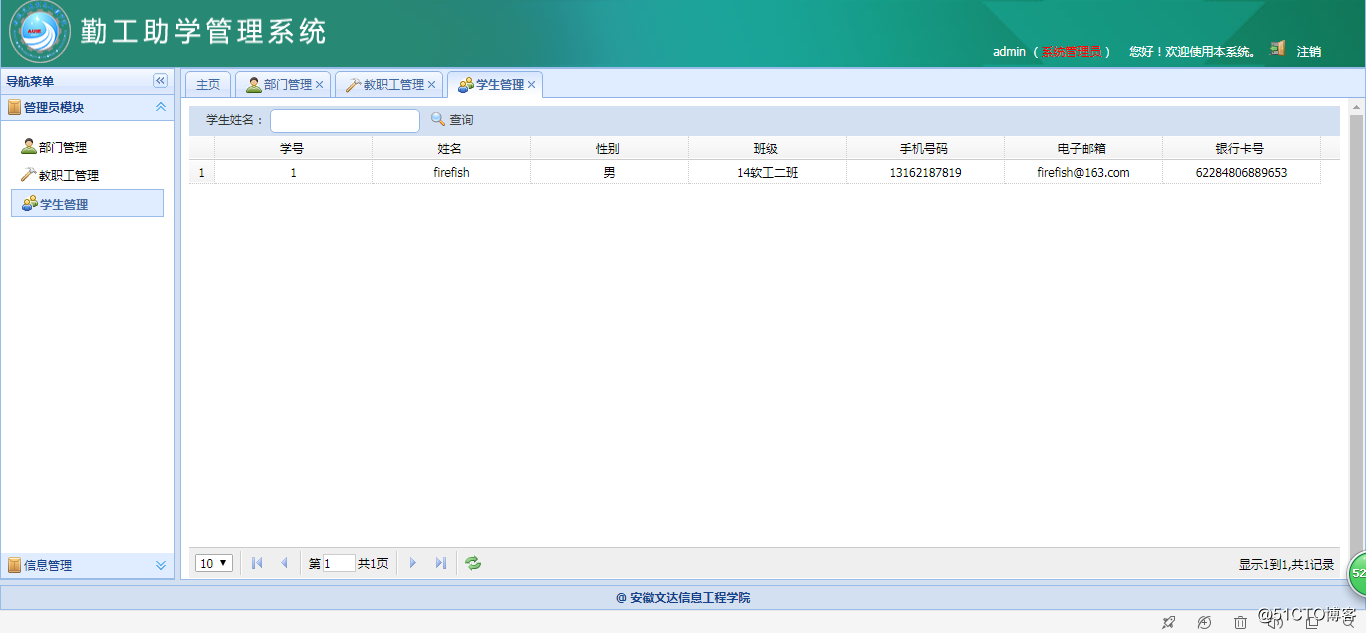Open 教职工管理 in the sidebar
Screen dimensions: 1366x633
[60, 175]
